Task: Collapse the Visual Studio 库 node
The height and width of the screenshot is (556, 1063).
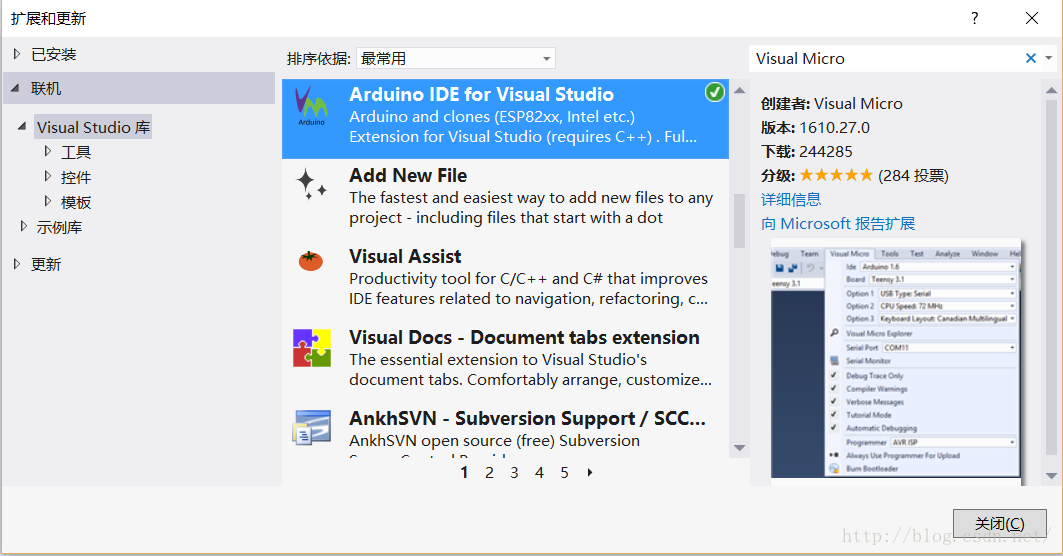Action: click(22, 126)
